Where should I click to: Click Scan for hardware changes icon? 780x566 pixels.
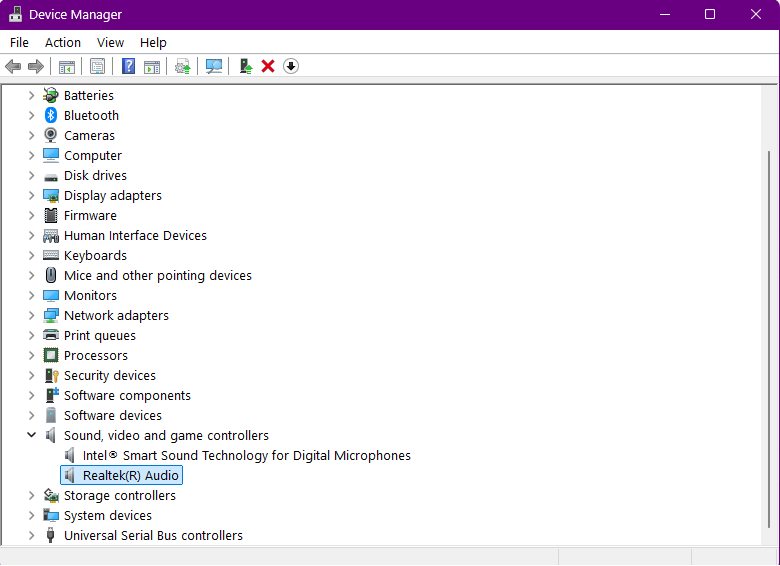pos(214,66)
